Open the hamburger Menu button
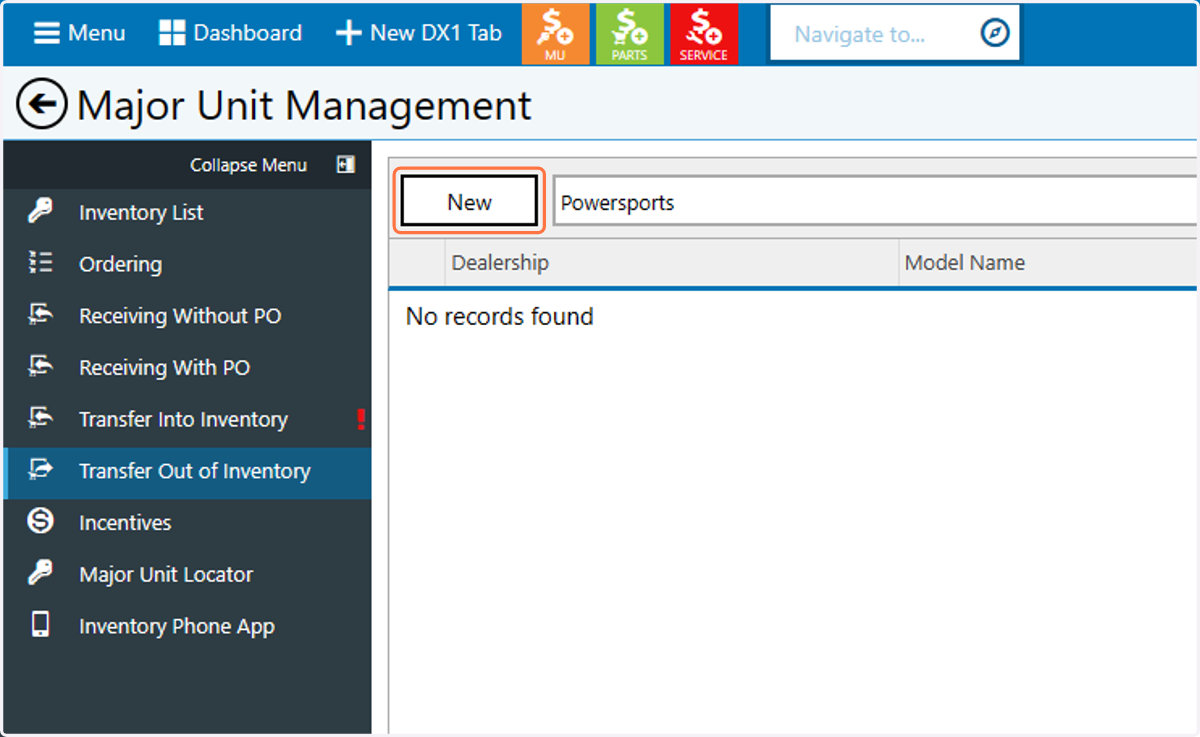Image resolution: width=1200 pixels, height=737 pixels. coord(79,33)
